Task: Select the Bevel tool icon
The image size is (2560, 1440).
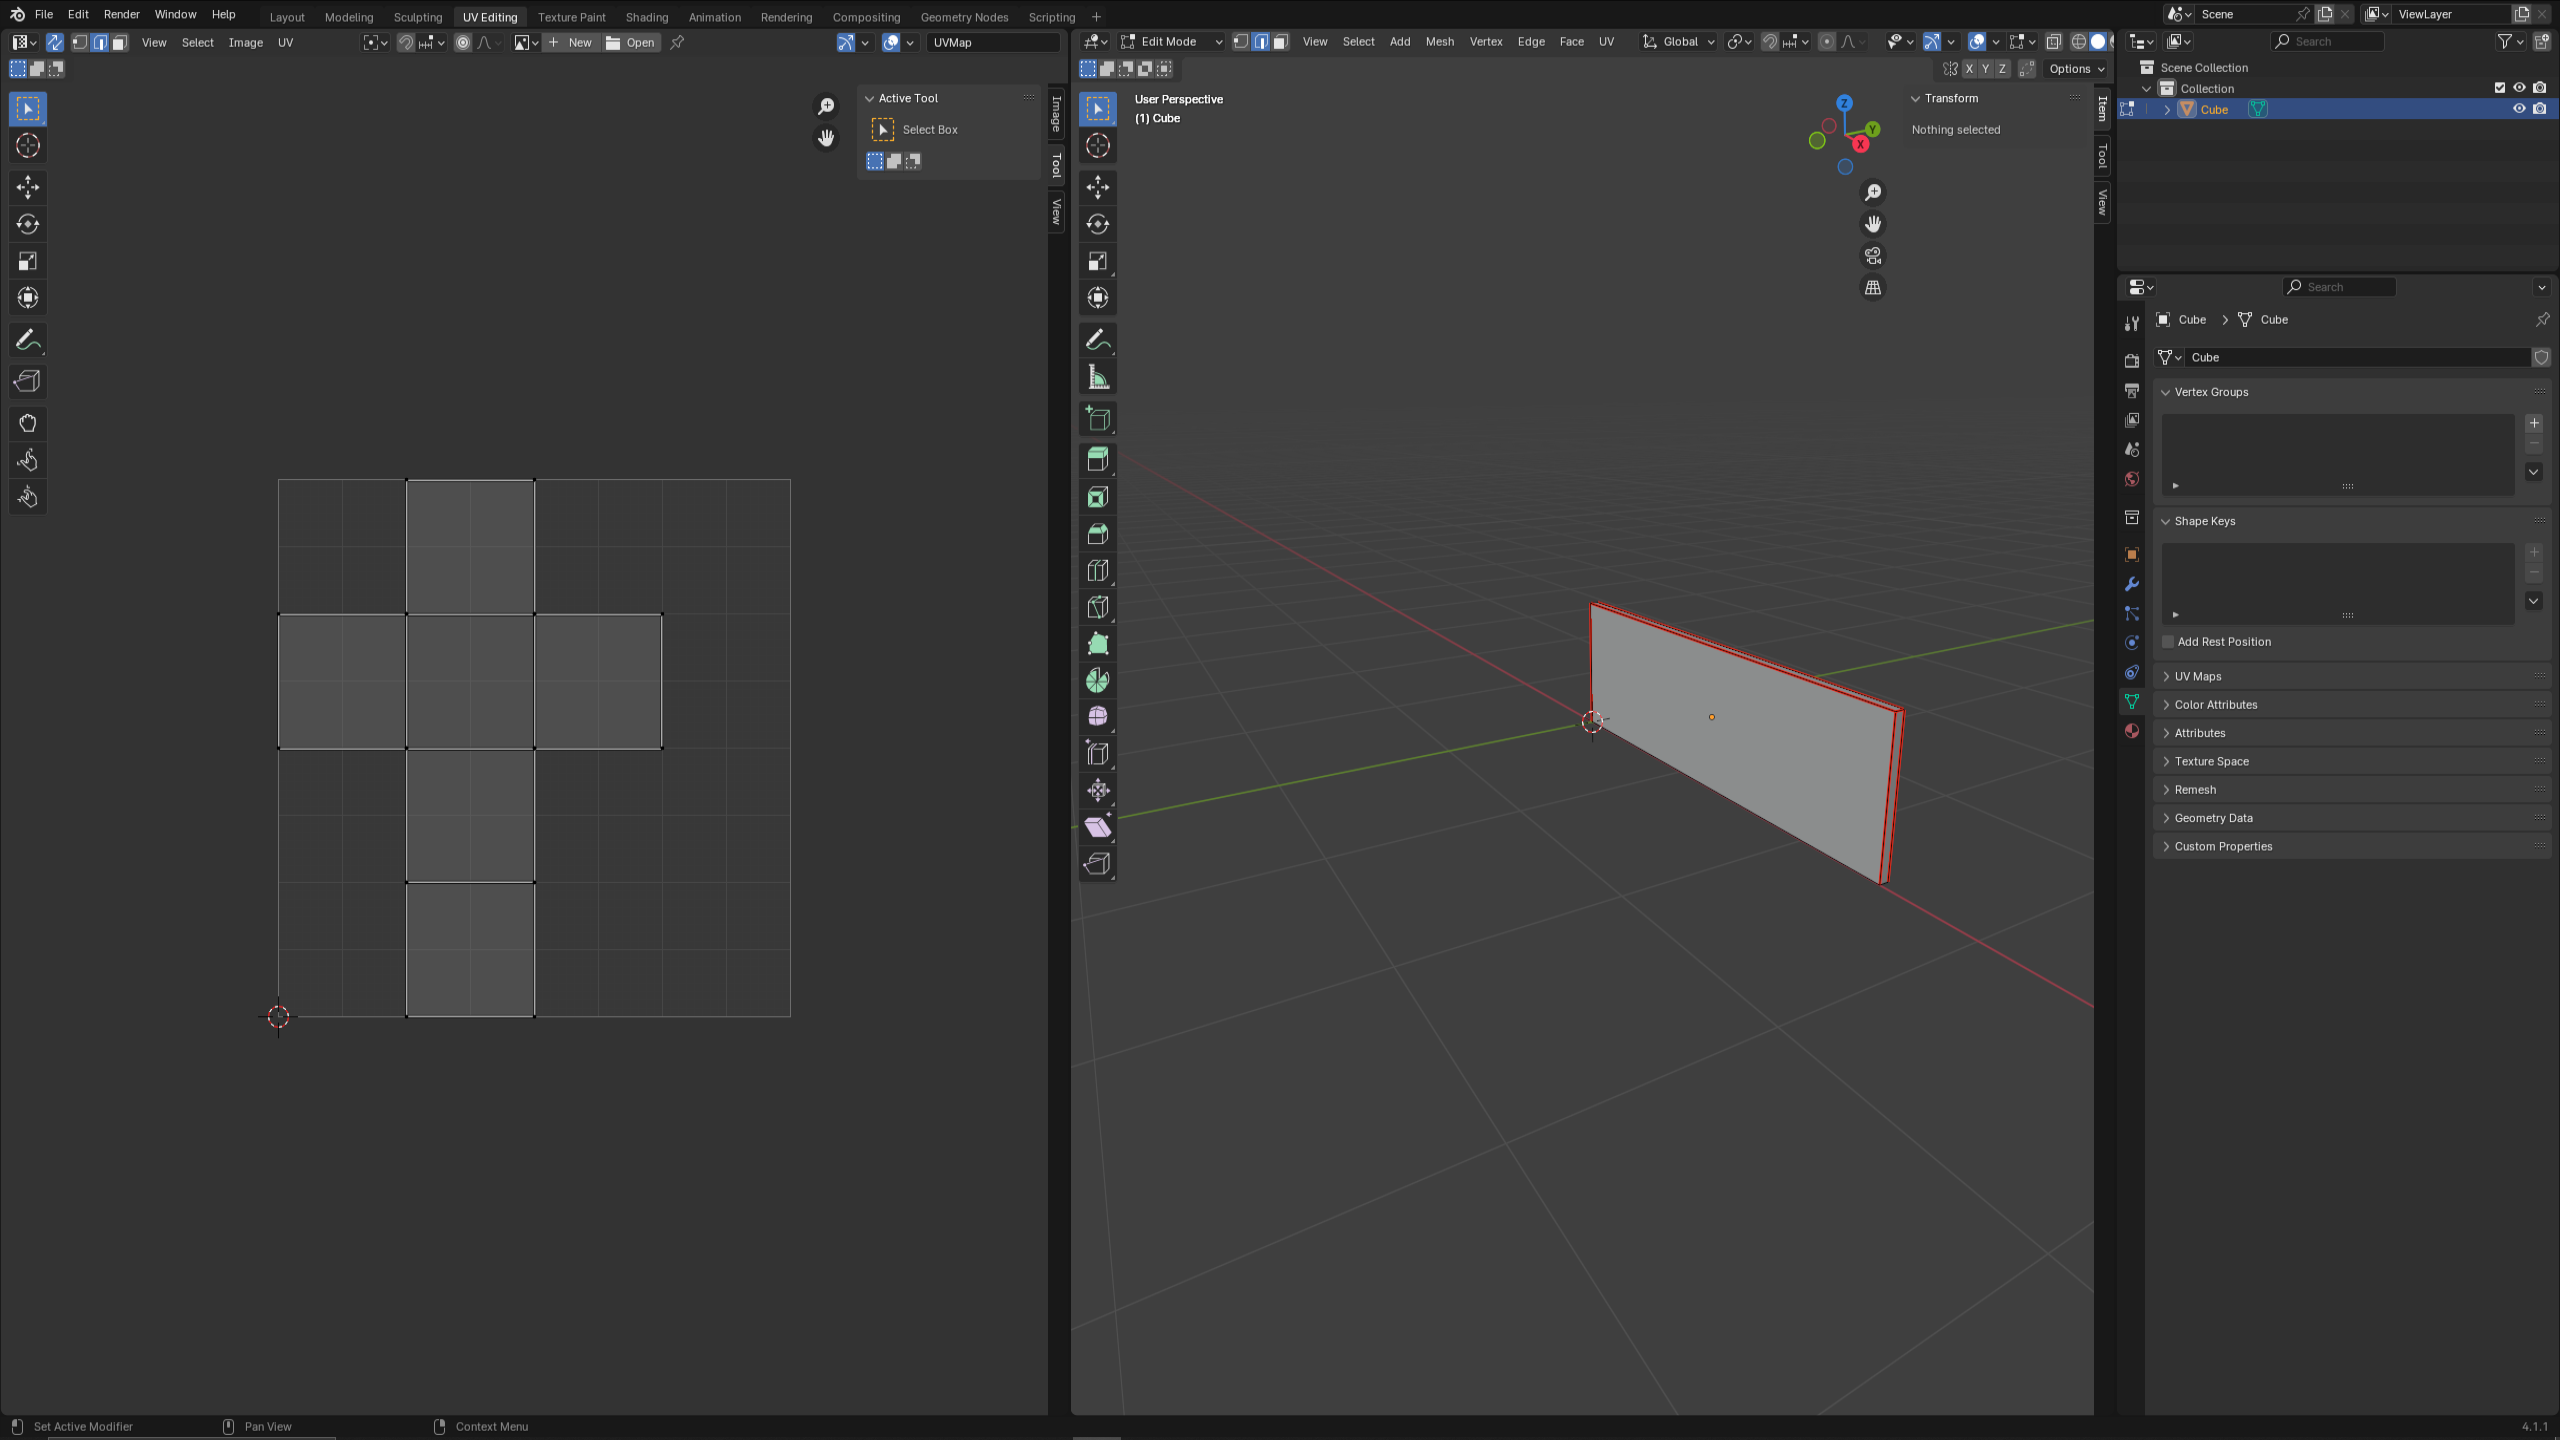Action: [x=1098, y=534]
